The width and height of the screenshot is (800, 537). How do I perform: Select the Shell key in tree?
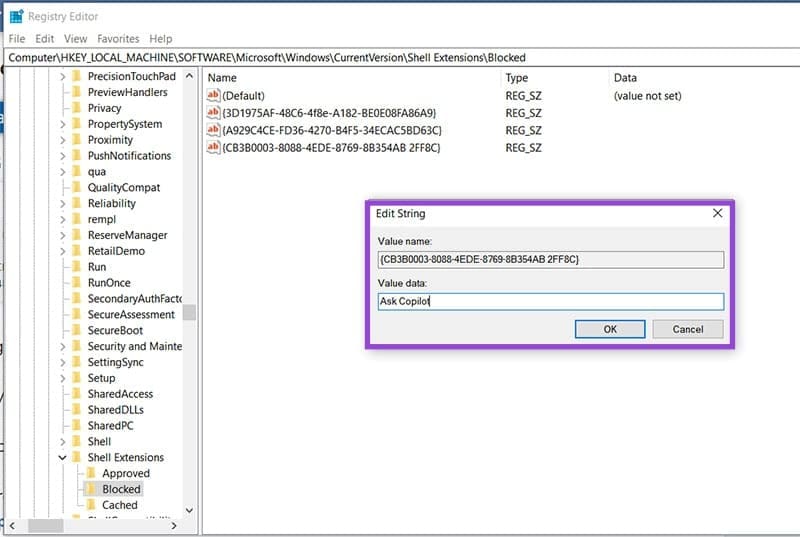99,441
